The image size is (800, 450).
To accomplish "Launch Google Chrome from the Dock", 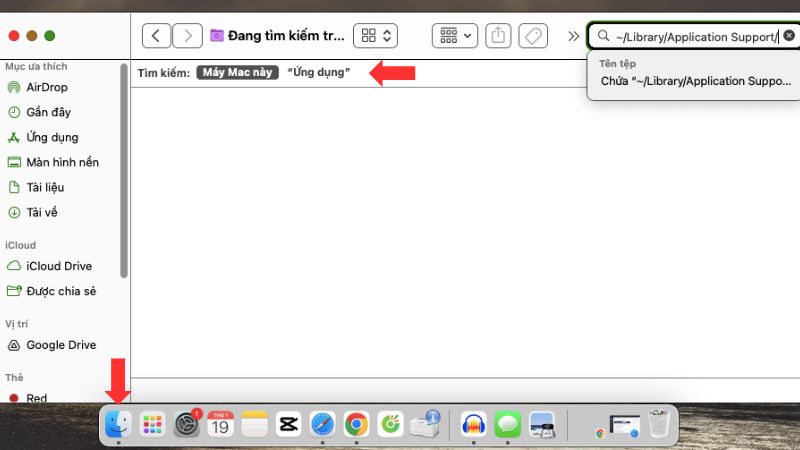I will pyautogui.click(x=356, y=424).
